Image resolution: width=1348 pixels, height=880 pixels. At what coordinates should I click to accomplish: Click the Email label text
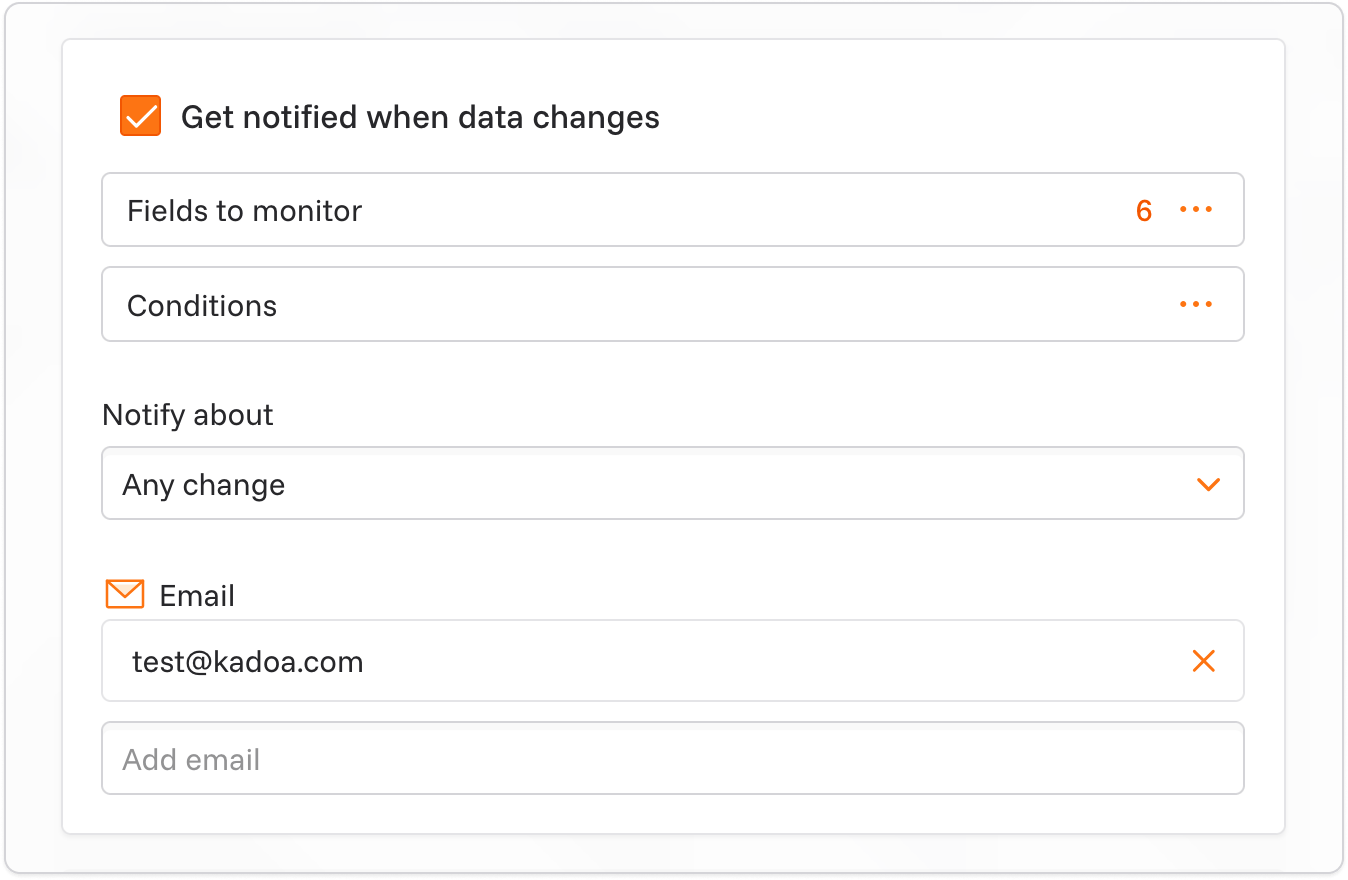pyautogui.click(x=197, y=596)
